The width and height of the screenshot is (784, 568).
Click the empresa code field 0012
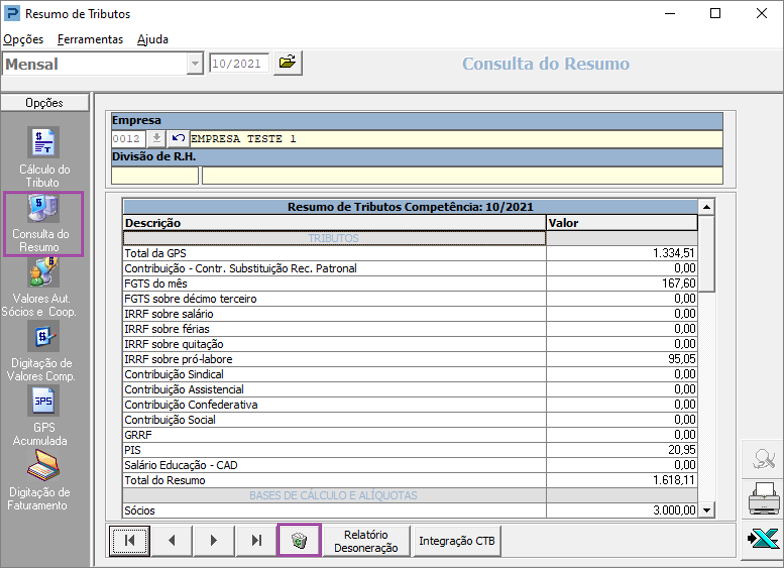[x=128, y=138]
